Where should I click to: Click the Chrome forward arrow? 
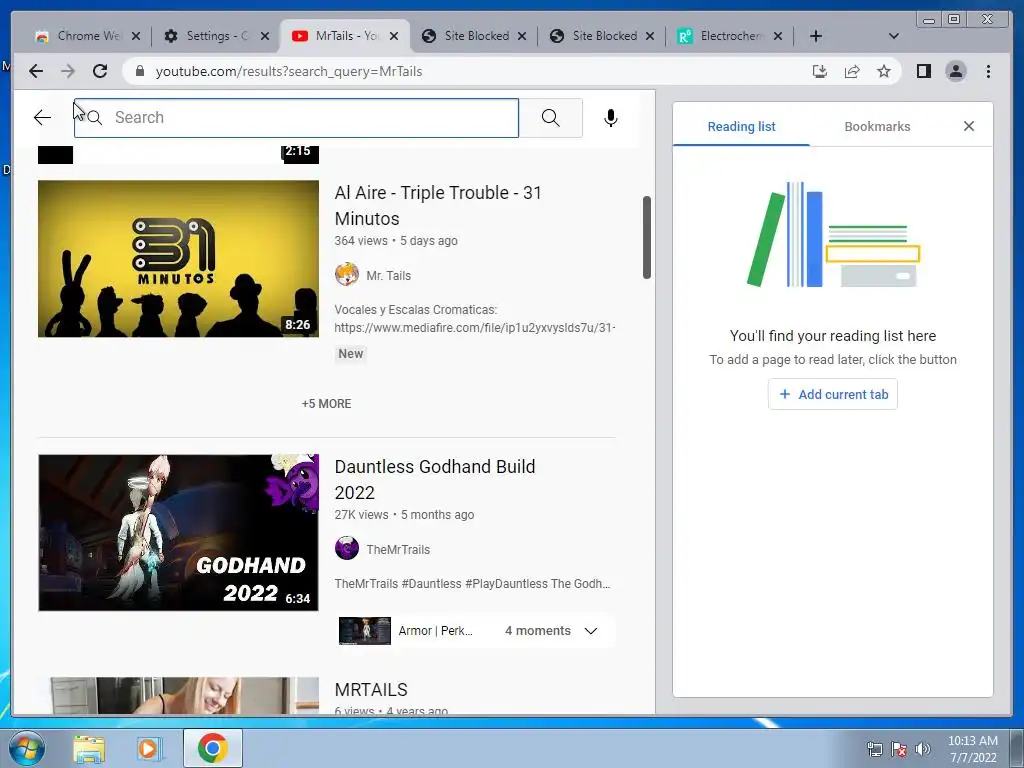coord(68,71)
